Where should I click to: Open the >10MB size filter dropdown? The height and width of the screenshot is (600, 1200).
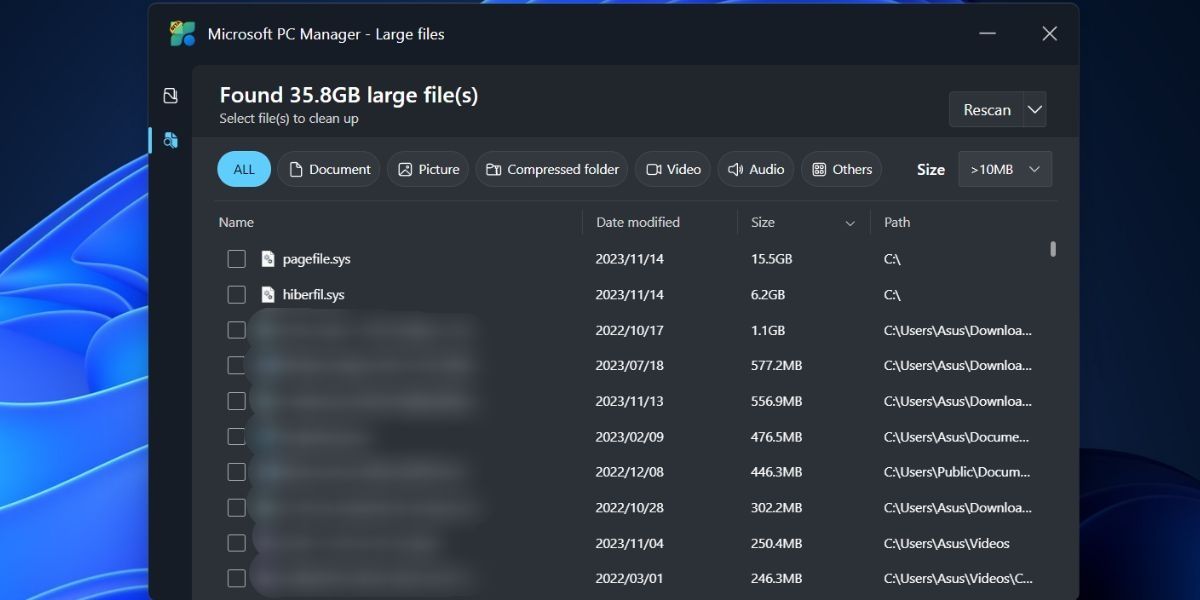pyautogui.click(x=1005, y=169)
